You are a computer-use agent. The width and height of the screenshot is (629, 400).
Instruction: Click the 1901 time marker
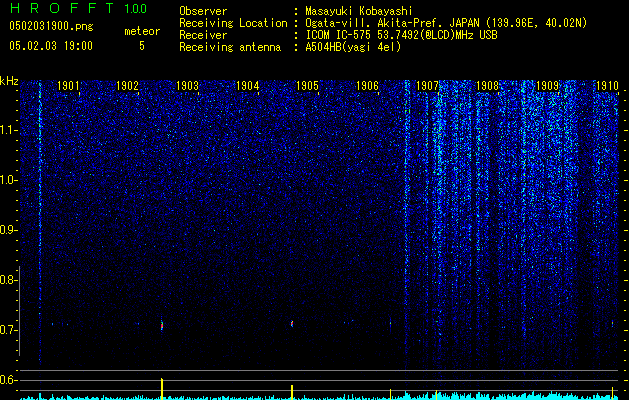tap(68, 85)
